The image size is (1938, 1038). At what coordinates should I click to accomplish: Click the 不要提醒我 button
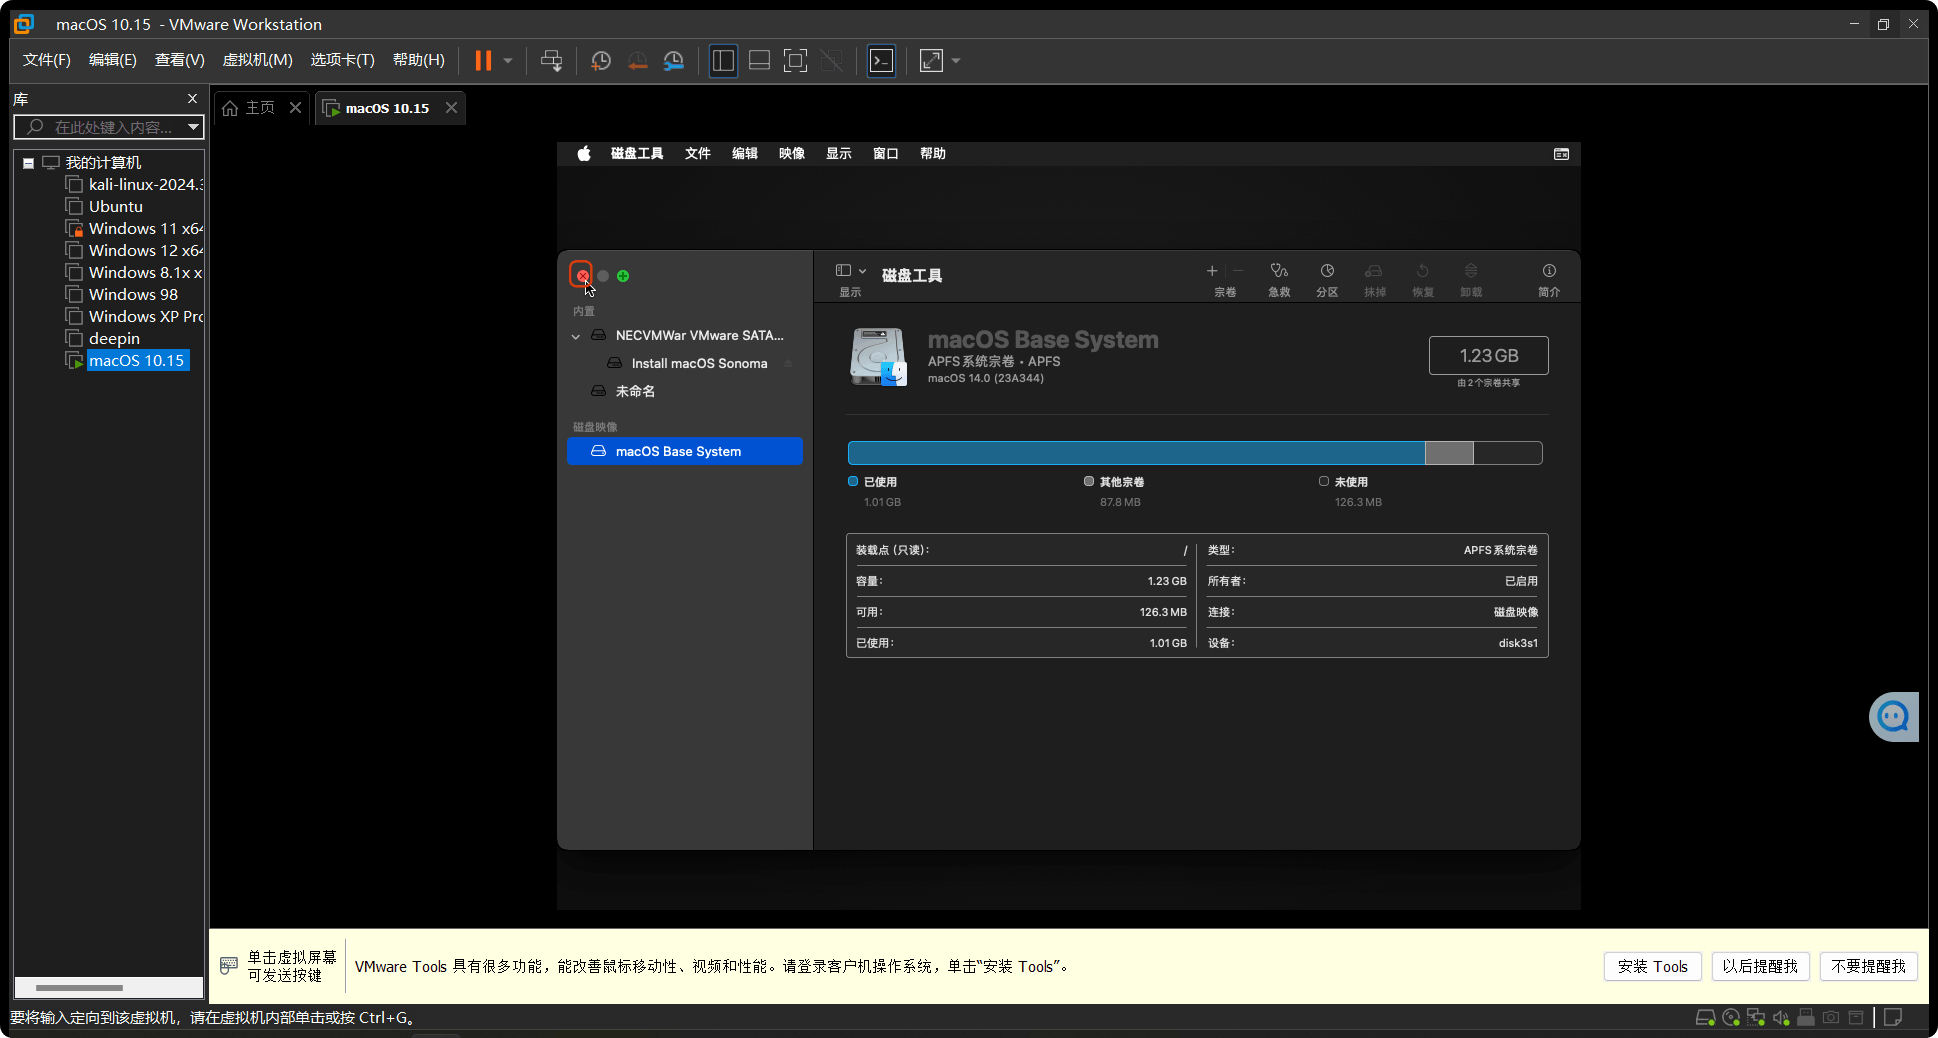(1868, 966)
